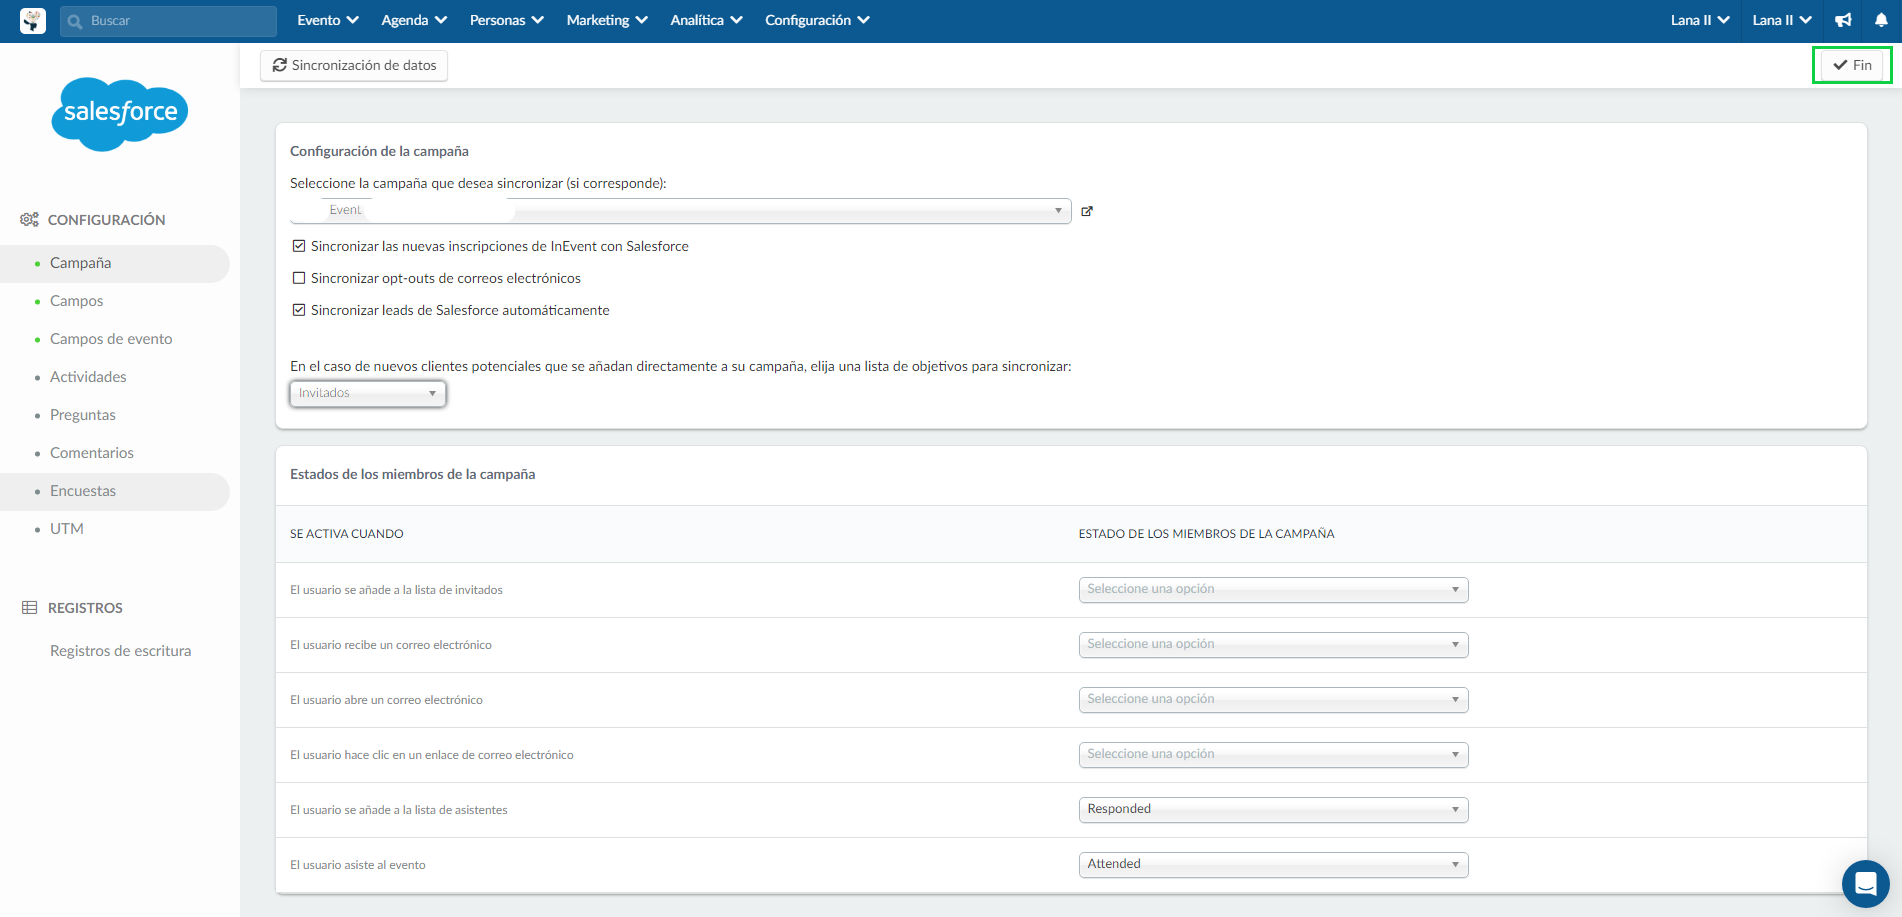Expand the second Lana II user dropdown
Image resolution: width=1902 pixels, height=917 pixels.
[x=1782, y=20]
